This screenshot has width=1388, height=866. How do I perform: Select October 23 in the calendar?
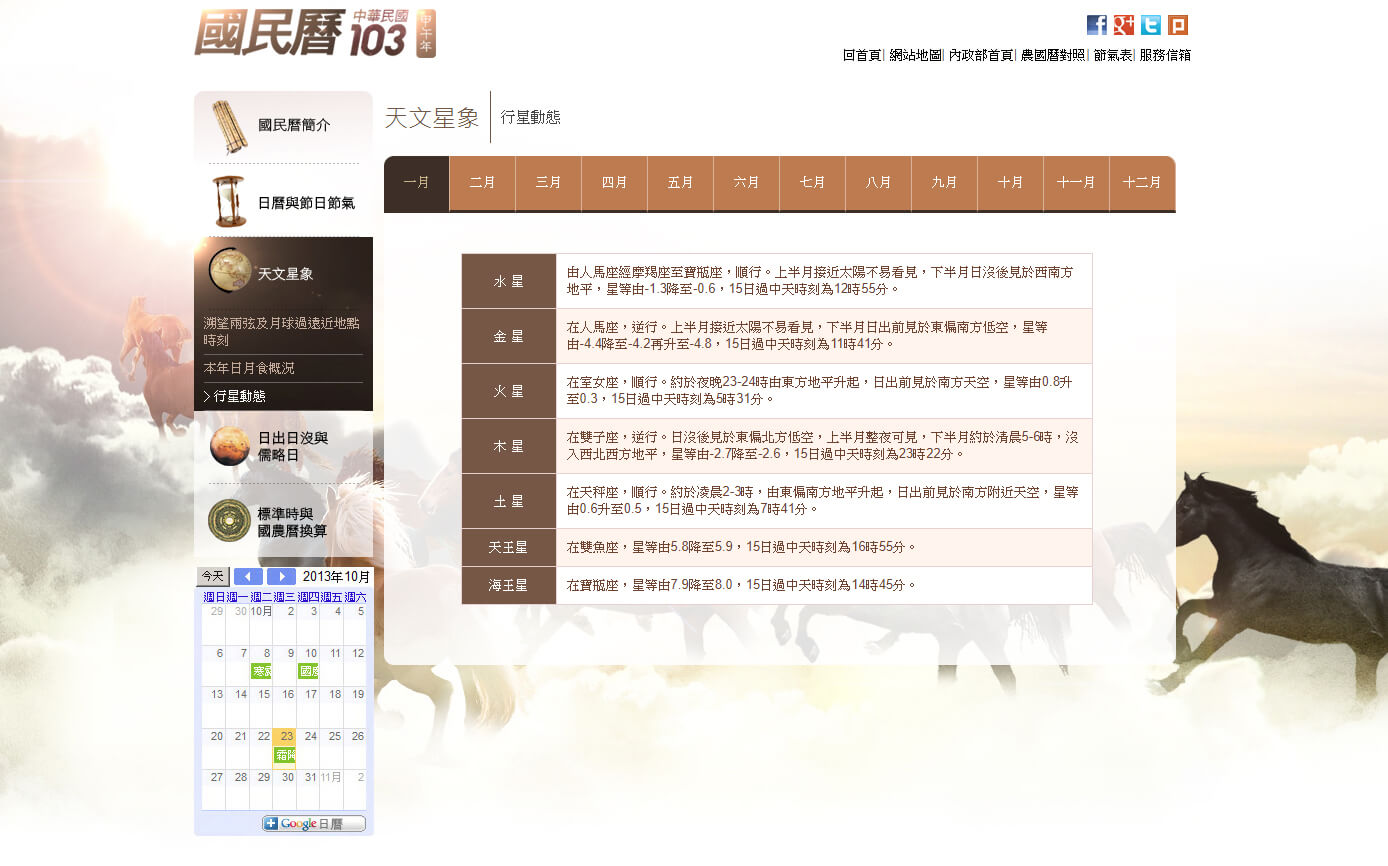(x=285, y=736)
